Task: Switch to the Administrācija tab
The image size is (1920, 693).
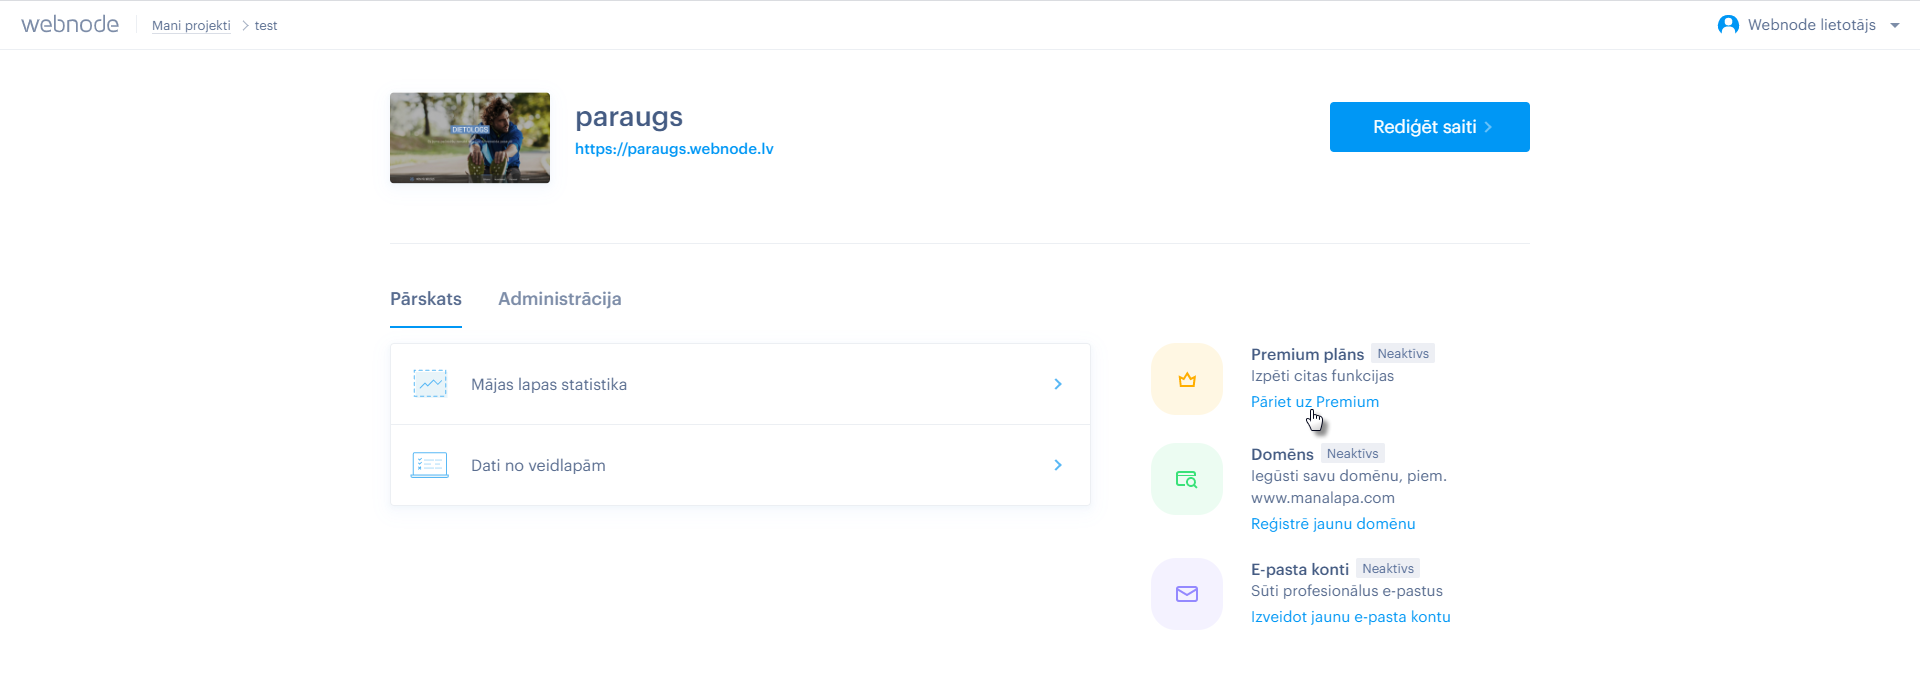Action: tap(560, 299)
